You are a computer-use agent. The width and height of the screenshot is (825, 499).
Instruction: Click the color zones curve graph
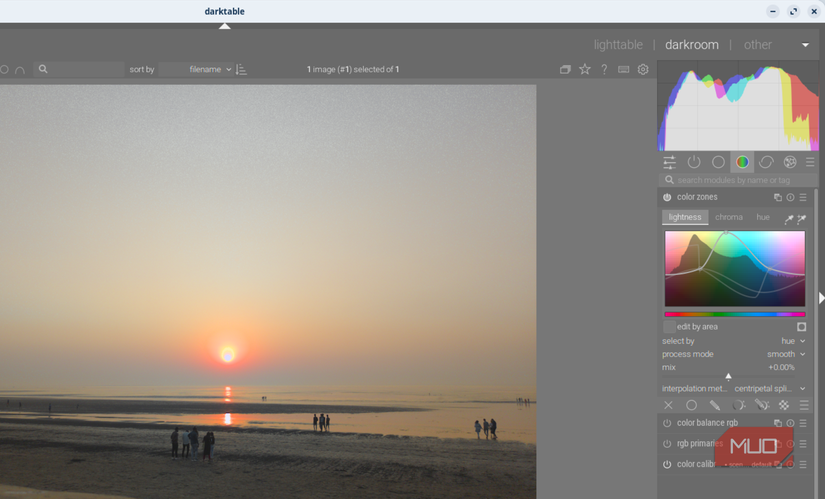tap(735, 268)
